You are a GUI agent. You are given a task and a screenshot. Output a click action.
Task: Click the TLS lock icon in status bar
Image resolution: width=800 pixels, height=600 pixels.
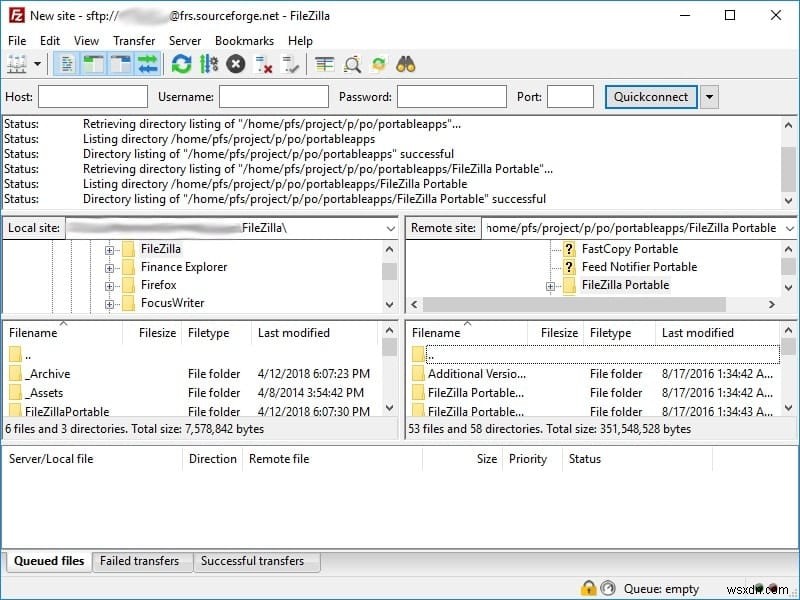[589, 589]
